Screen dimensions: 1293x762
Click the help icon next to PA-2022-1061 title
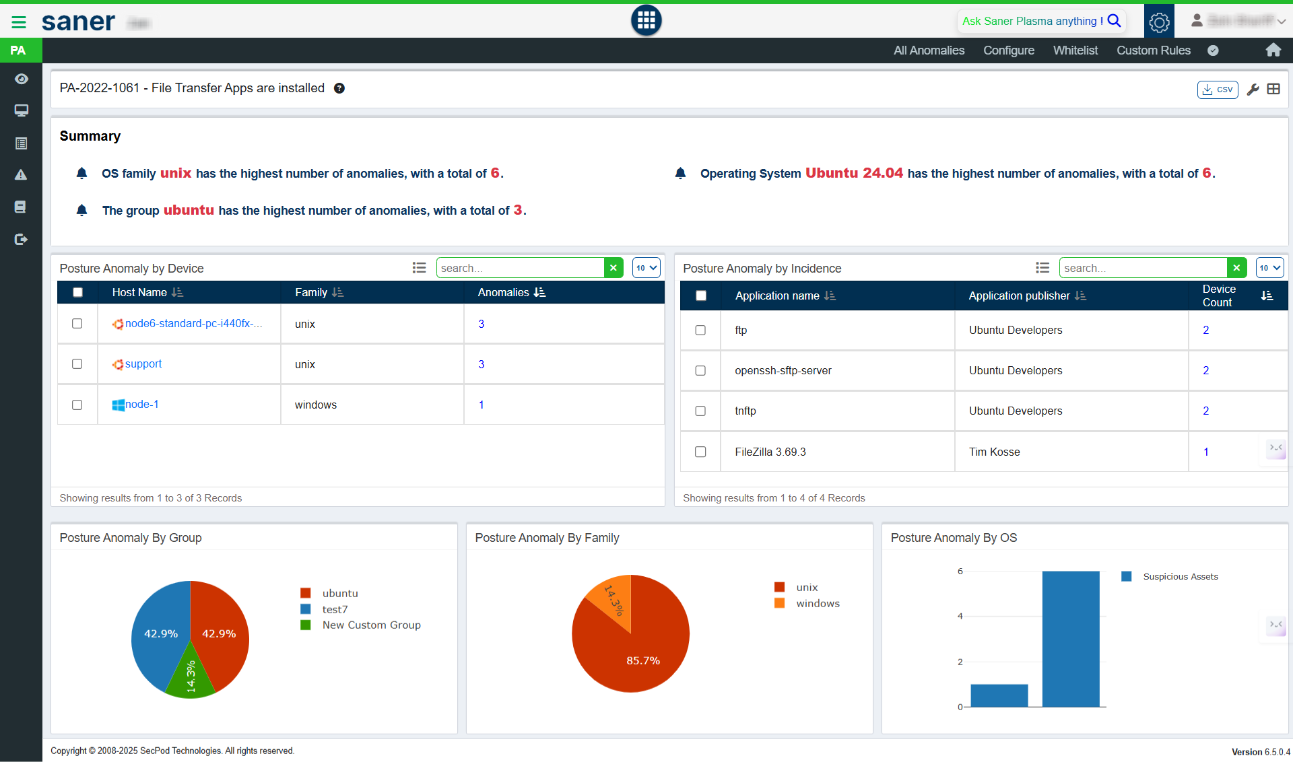[339, 88]
